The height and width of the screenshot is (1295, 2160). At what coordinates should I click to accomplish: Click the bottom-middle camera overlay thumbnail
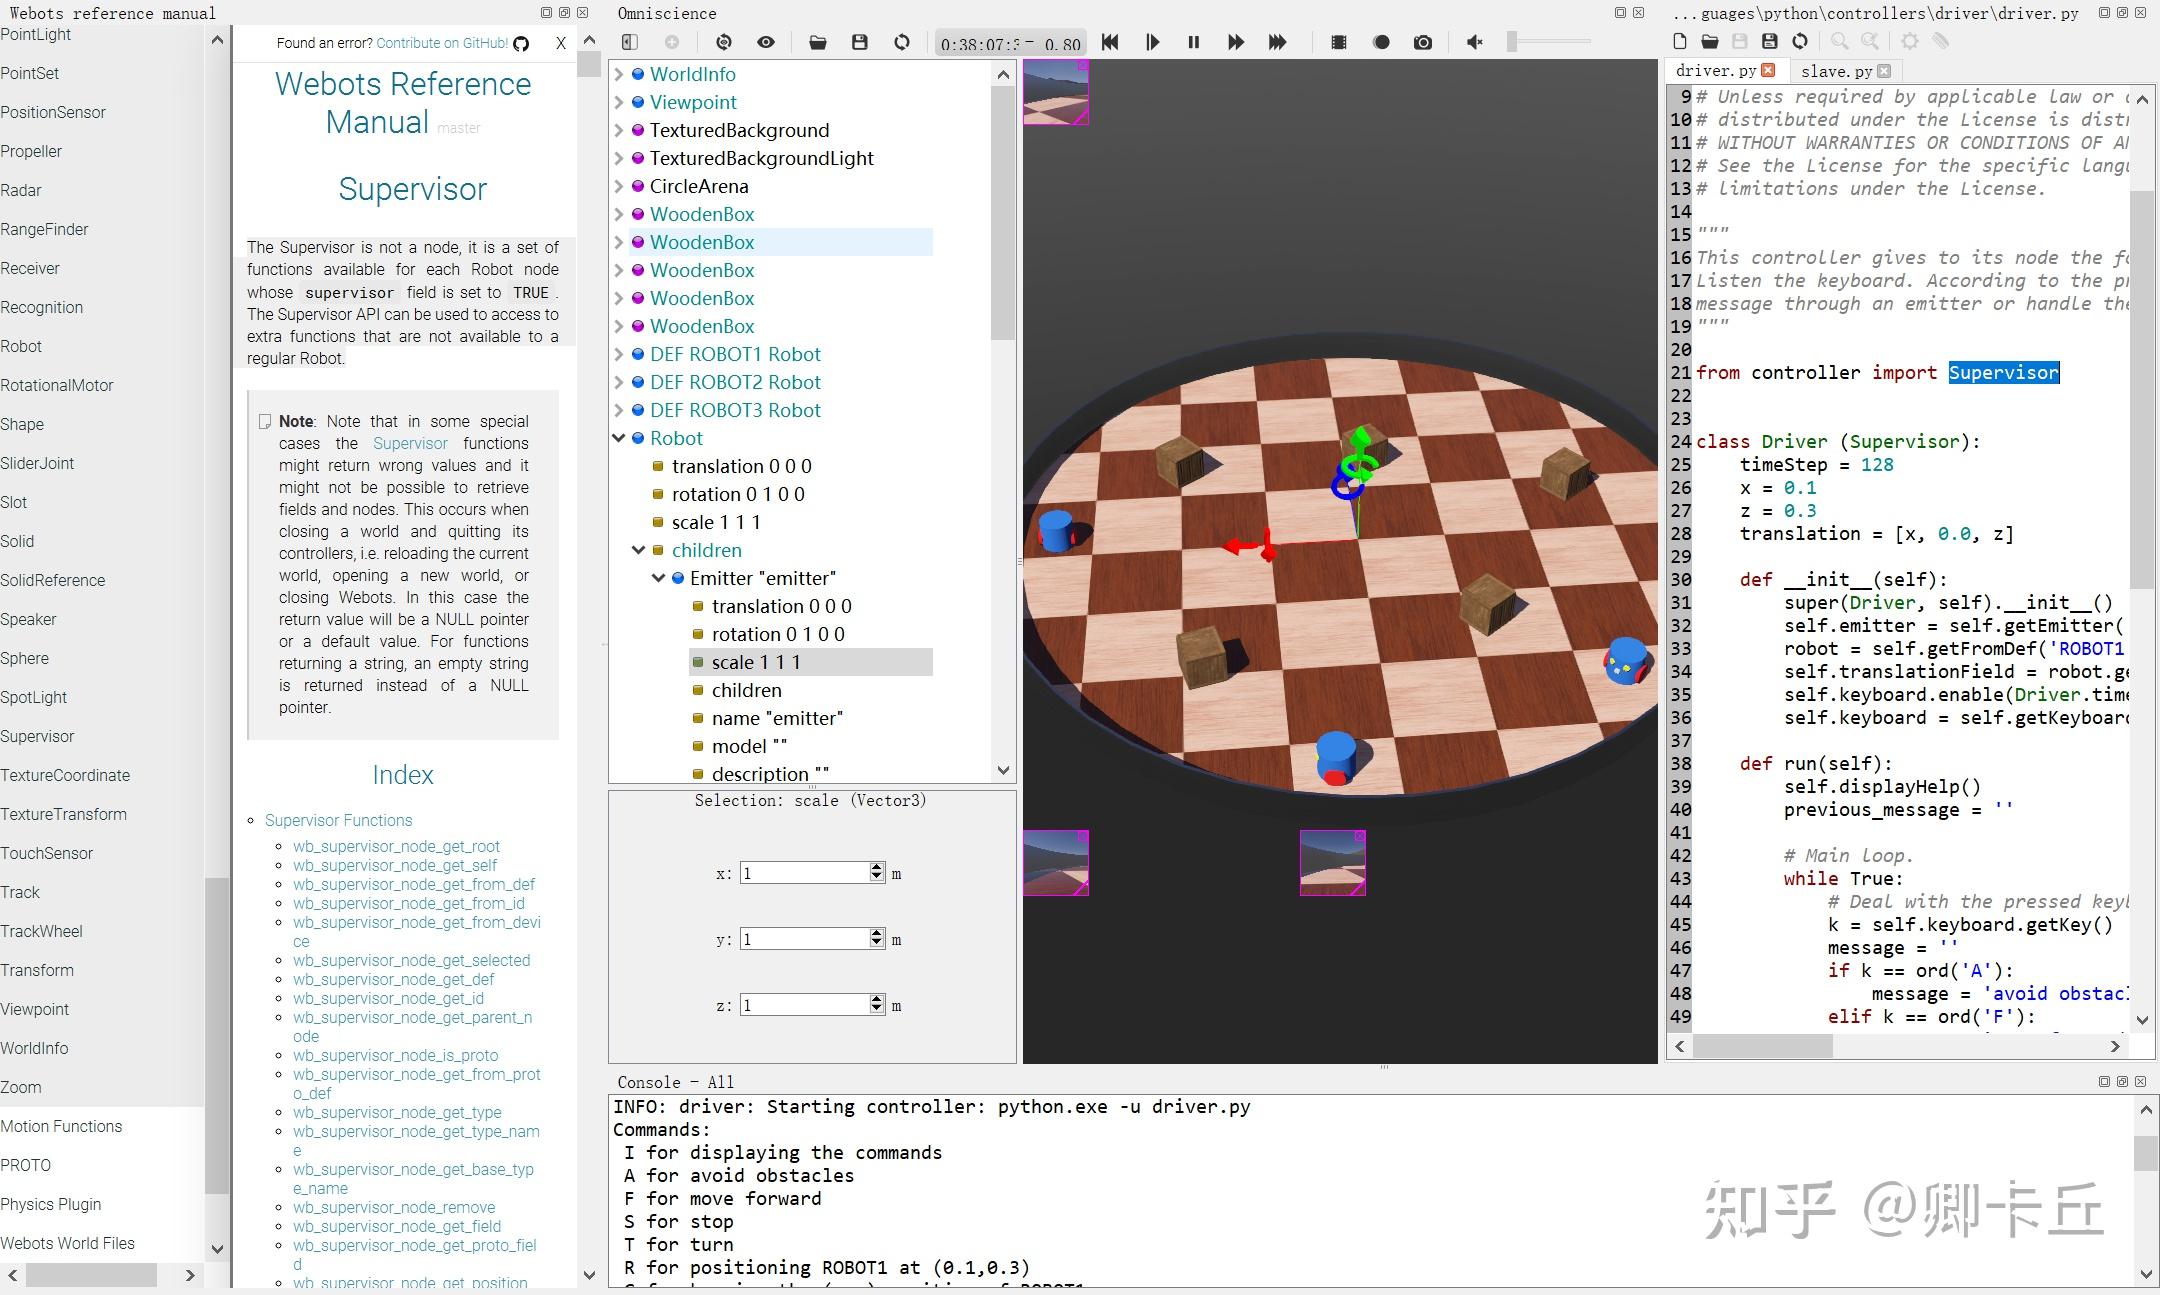point(1332,863)
